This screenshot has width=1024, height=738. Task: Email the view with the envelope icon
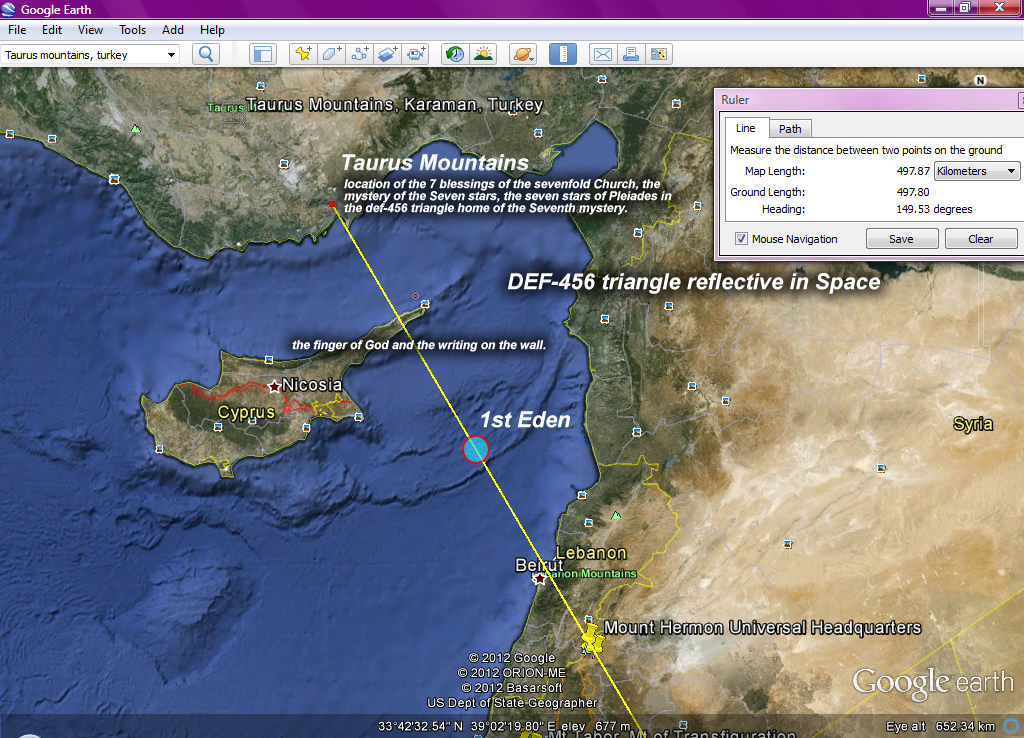[x=603, y=54]
